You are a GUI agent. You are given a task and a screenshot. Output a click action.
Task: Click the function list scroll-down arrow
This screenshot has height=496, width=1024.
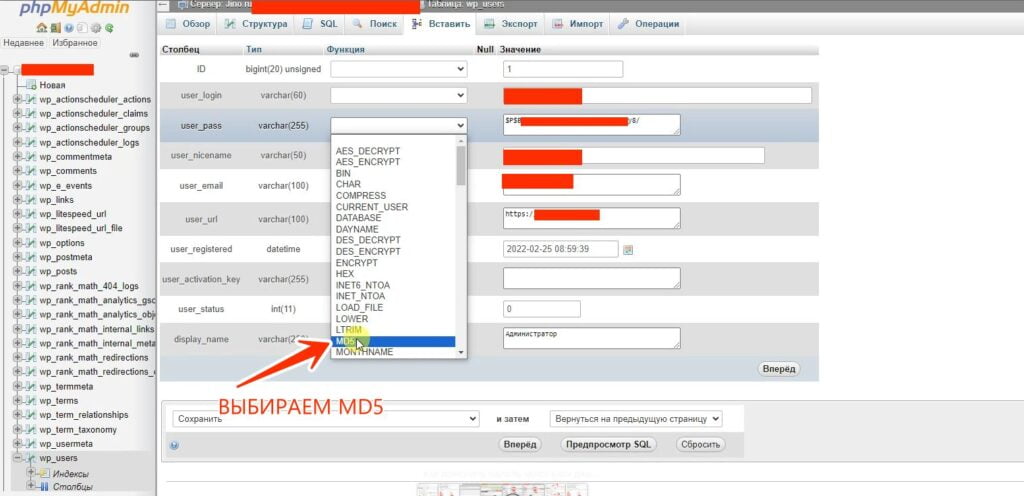[x=461, y=352]
